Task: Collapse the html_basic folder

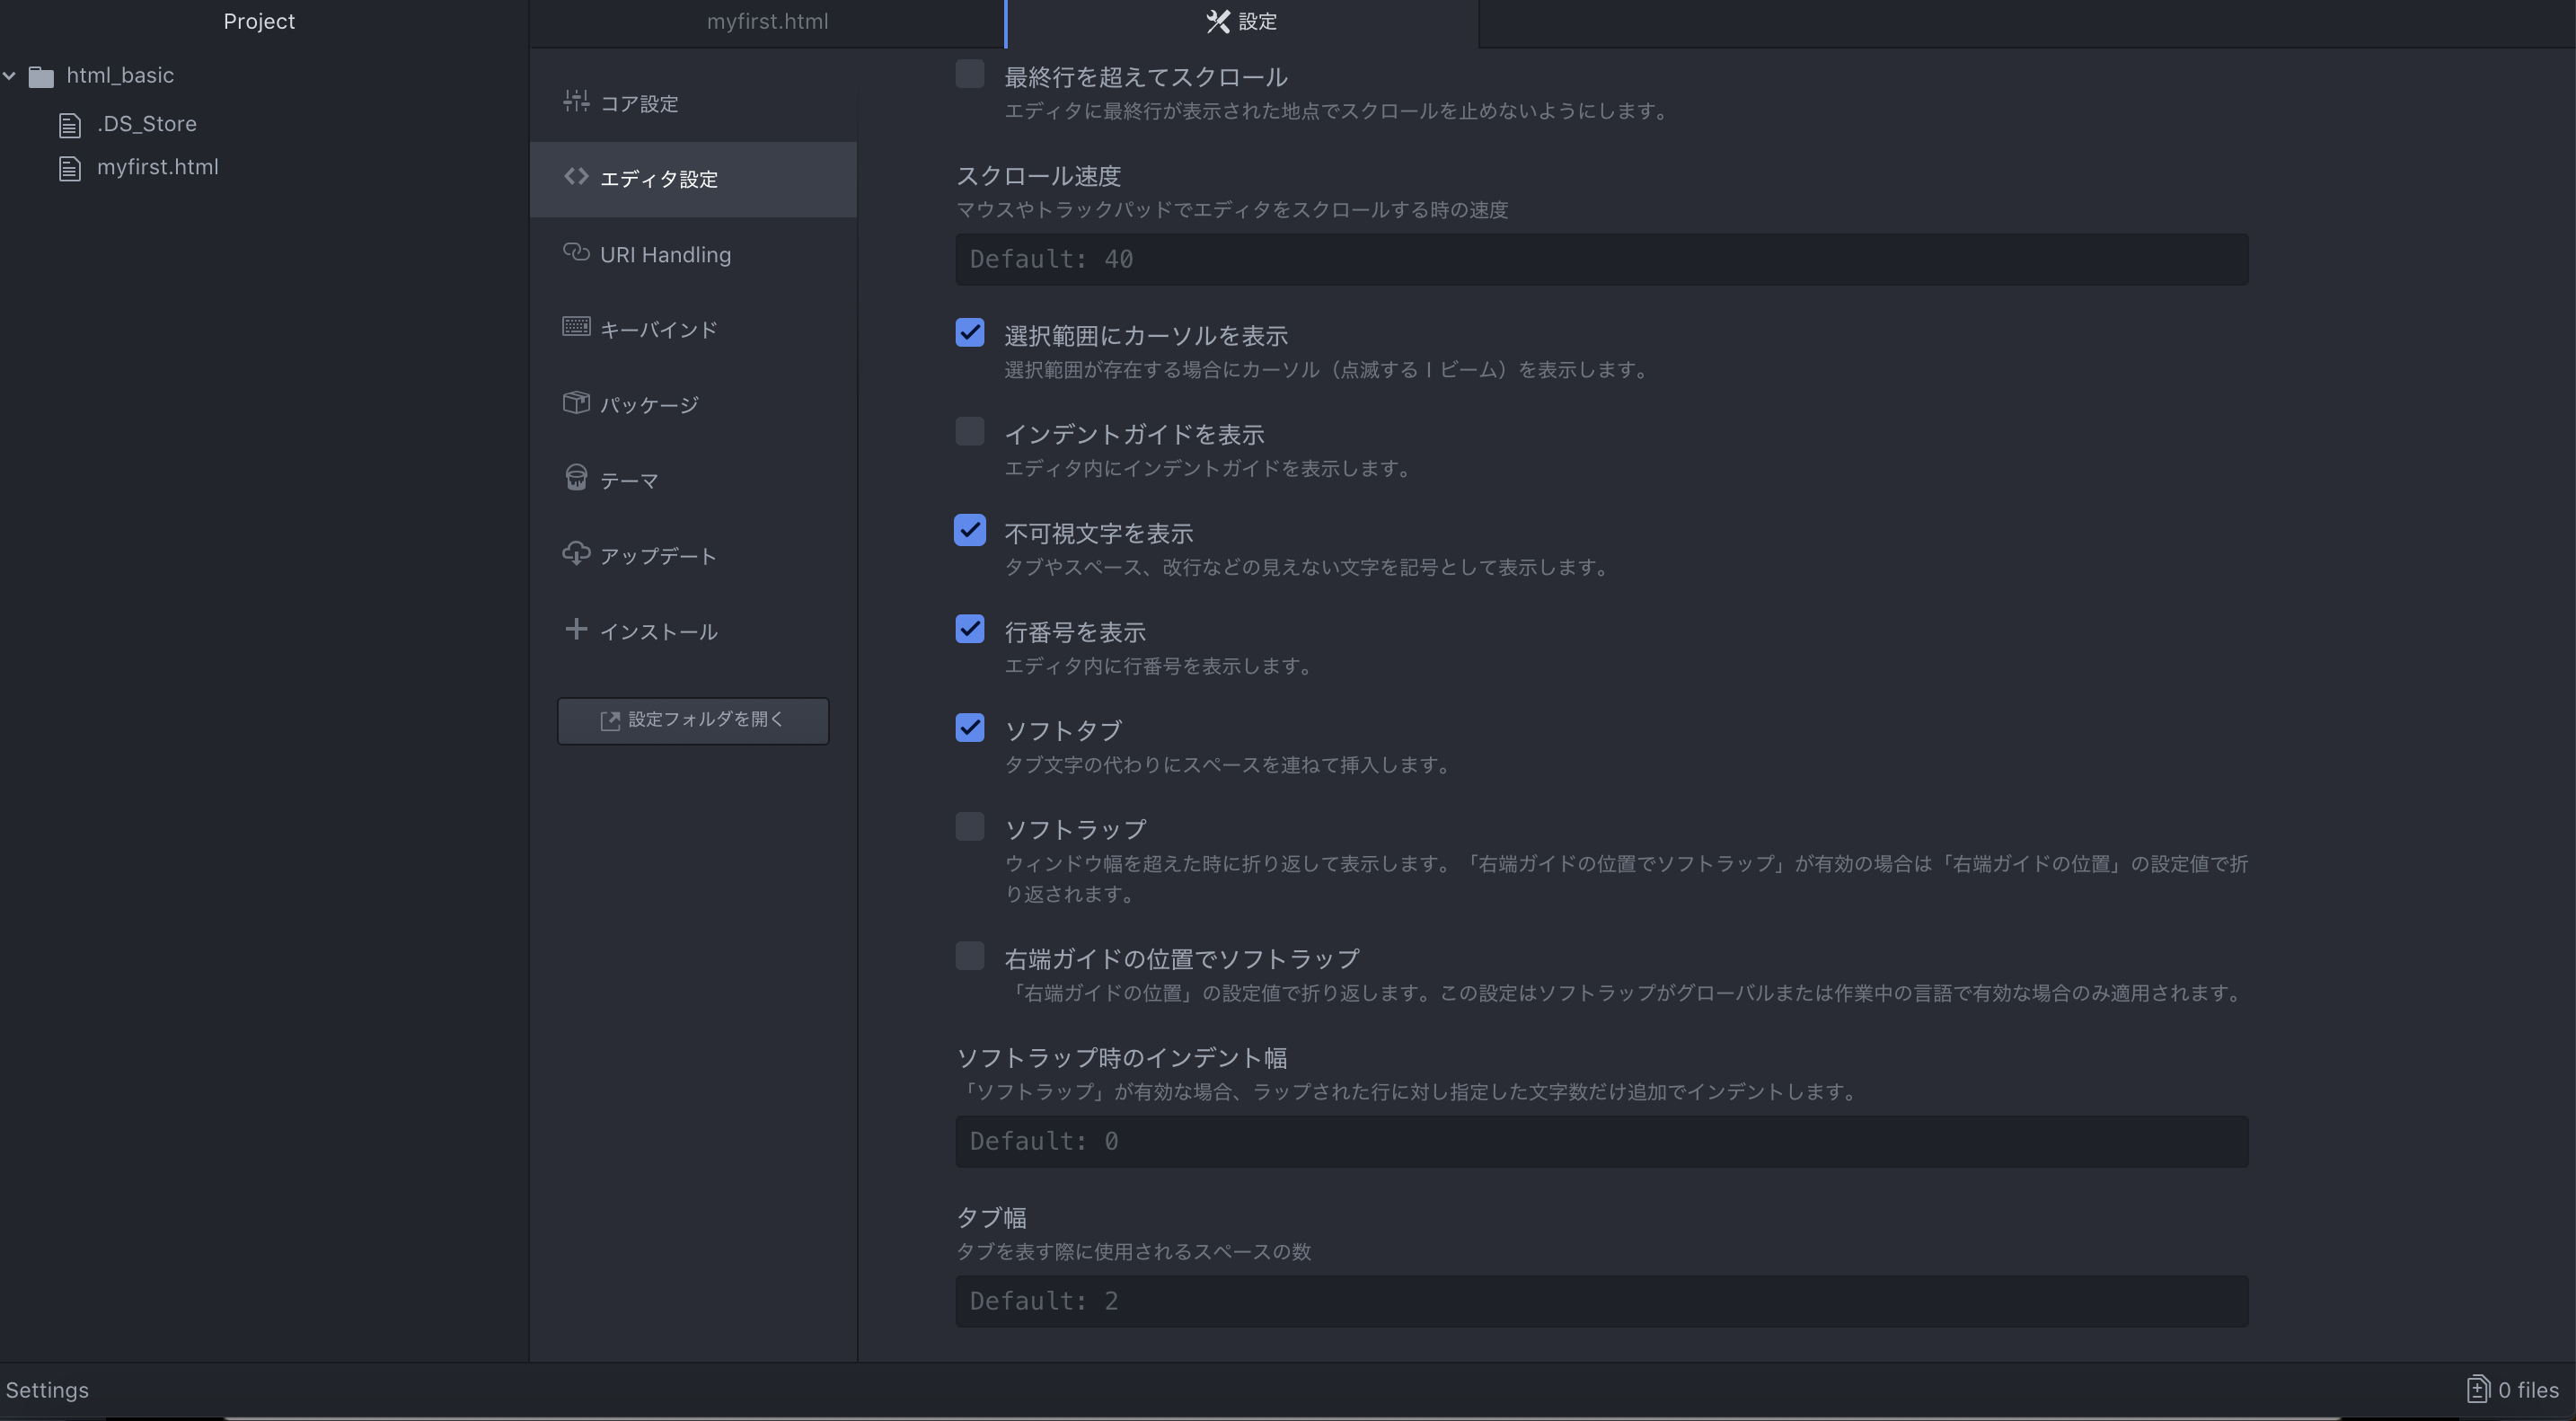Action: 10,75
